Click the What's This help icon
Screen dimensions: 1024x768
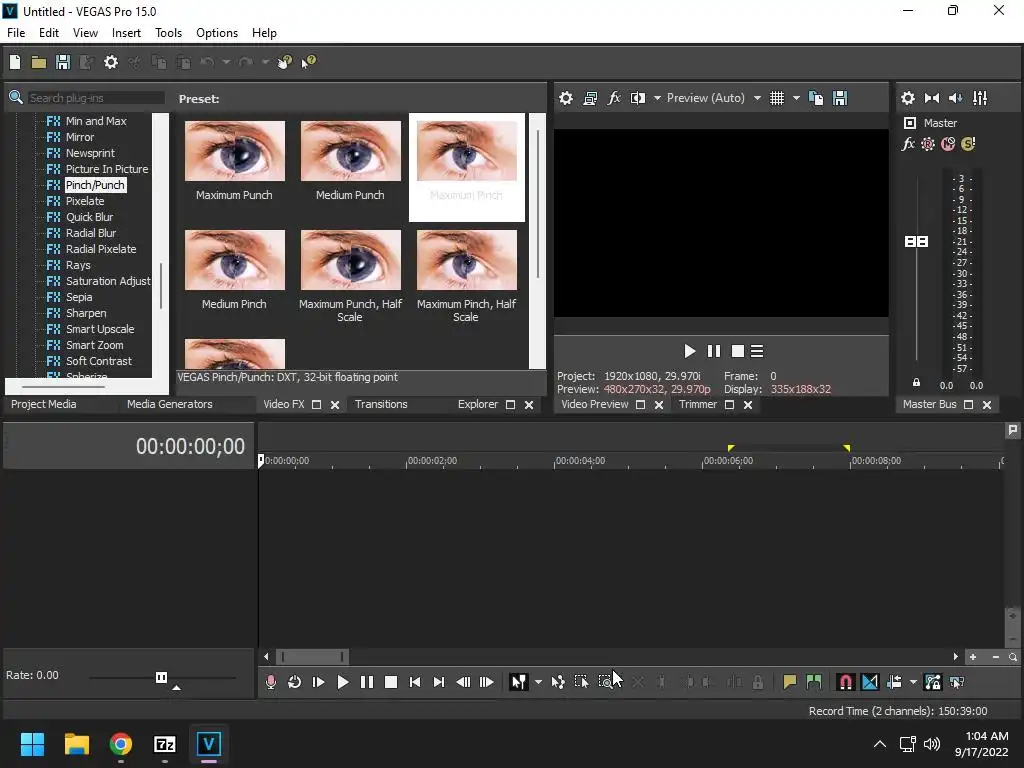click(308, 62)
